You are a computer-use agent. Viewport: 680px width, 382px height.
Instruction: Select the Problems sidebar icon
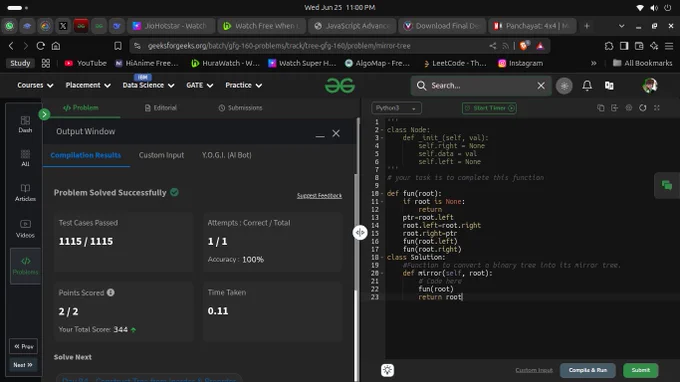point(25,266)
